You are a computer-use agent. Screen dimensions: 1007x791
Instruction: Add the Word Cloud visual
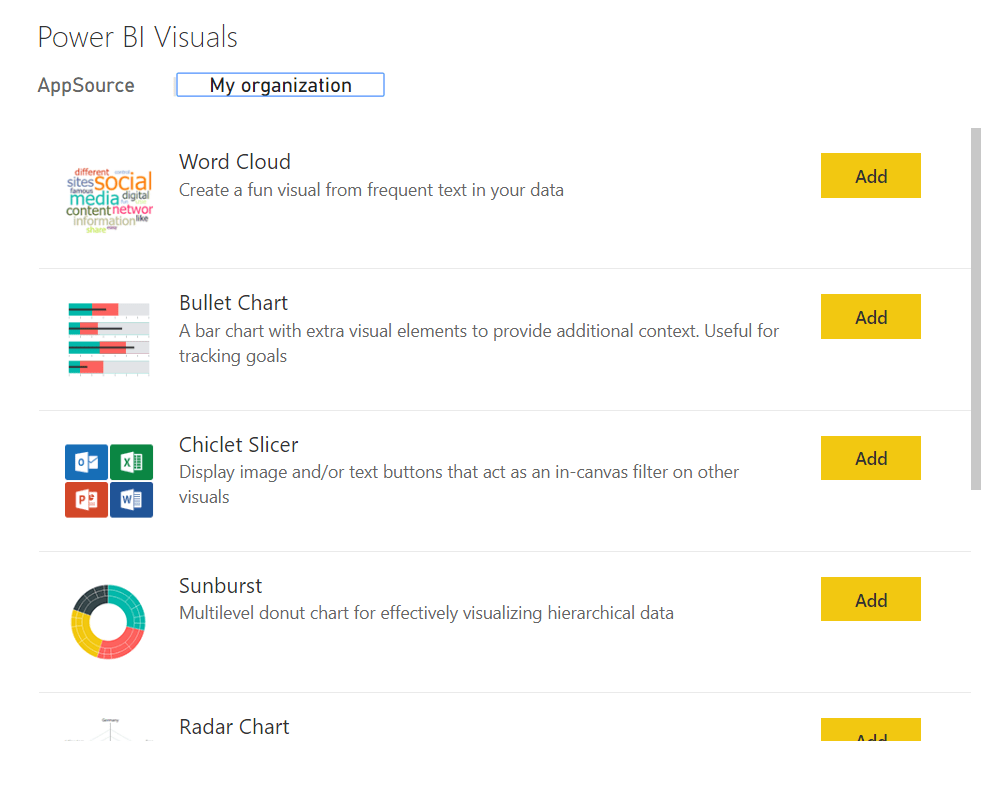[870, 176]
